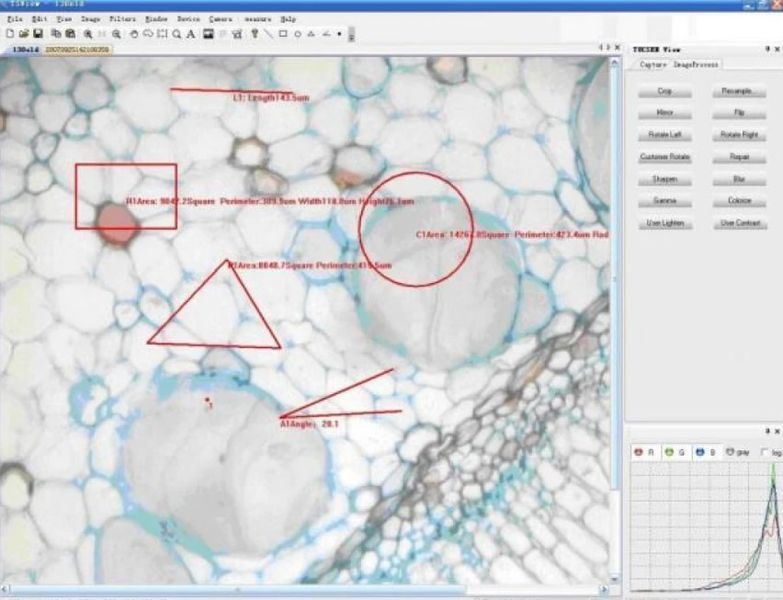The width and height of the screenshot is (783, 600).
Task: Expand the toolbar overflow options arrow
Action: coord(352,34)
